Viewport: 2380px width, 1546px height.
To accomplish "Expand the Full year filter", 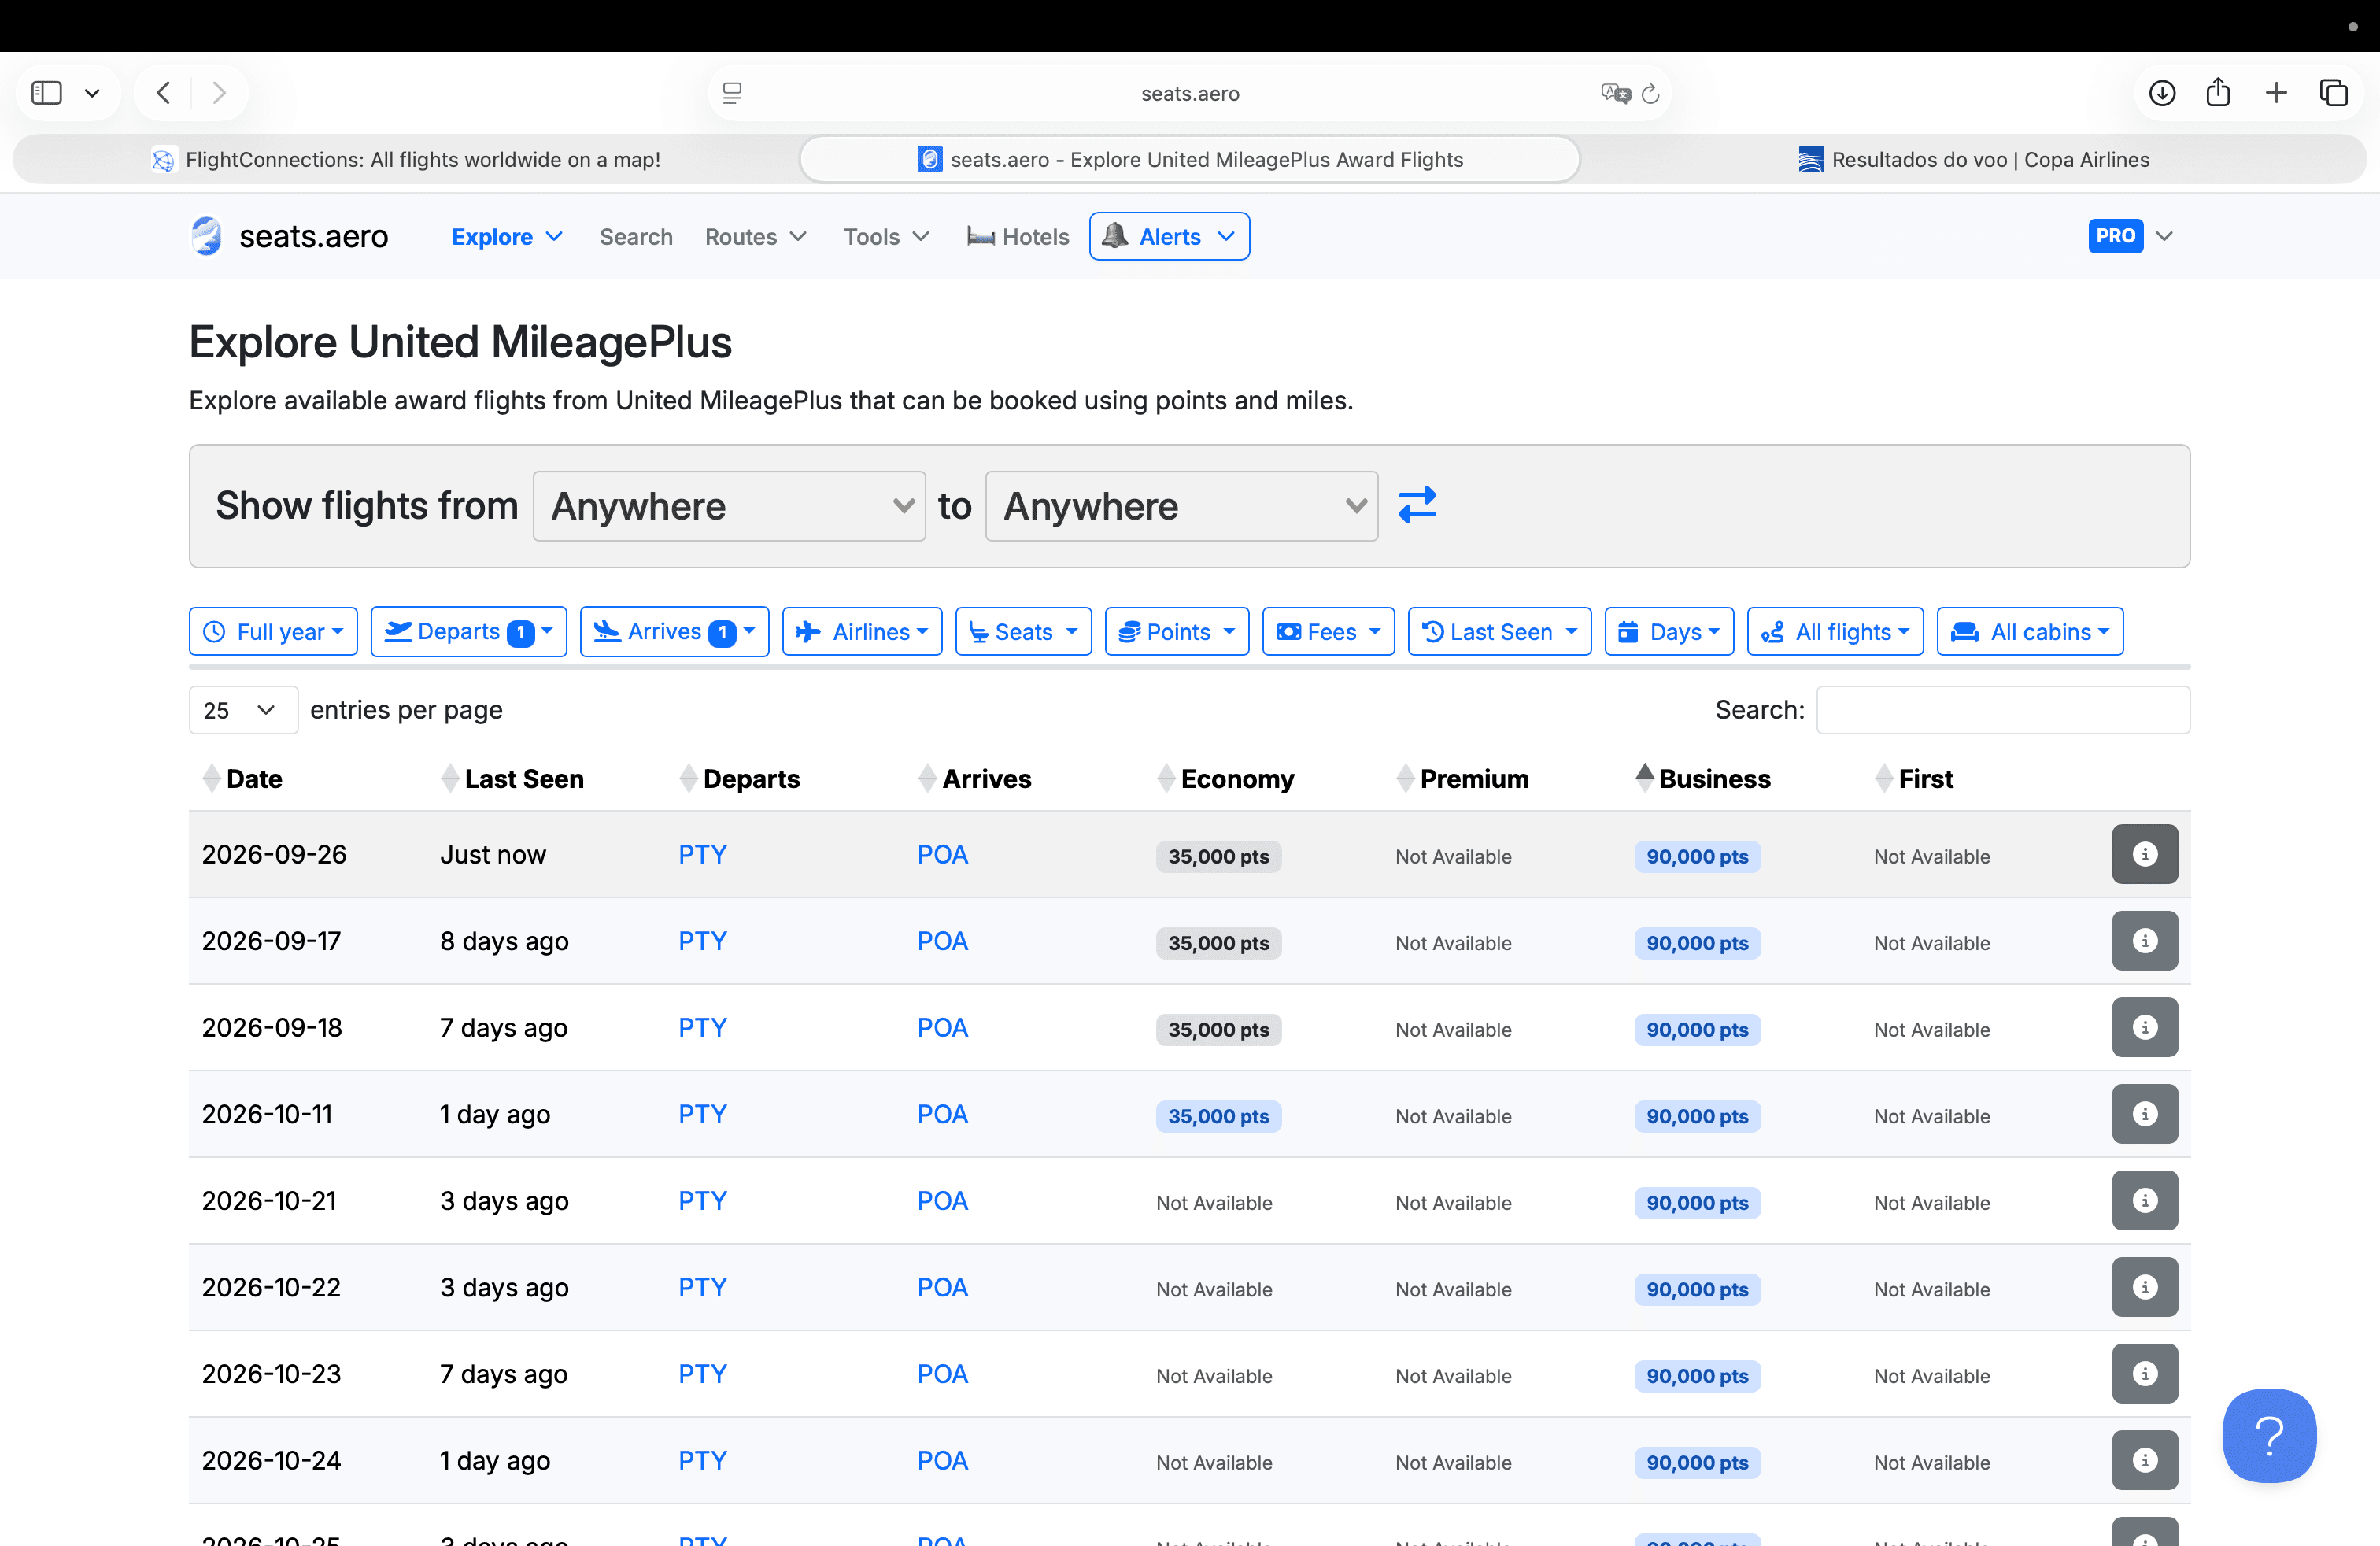I will pos(273,631).
